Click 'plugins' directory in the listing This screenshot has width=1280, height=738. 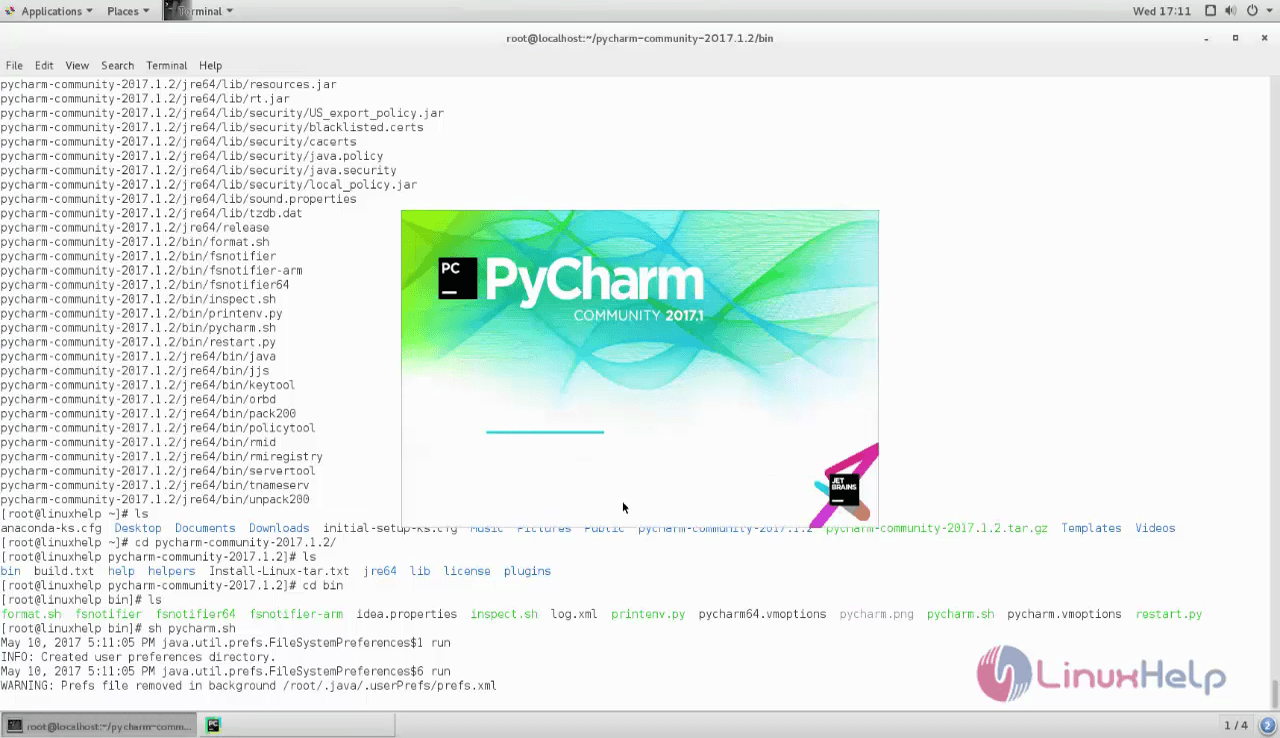click(x=527, y=571)
